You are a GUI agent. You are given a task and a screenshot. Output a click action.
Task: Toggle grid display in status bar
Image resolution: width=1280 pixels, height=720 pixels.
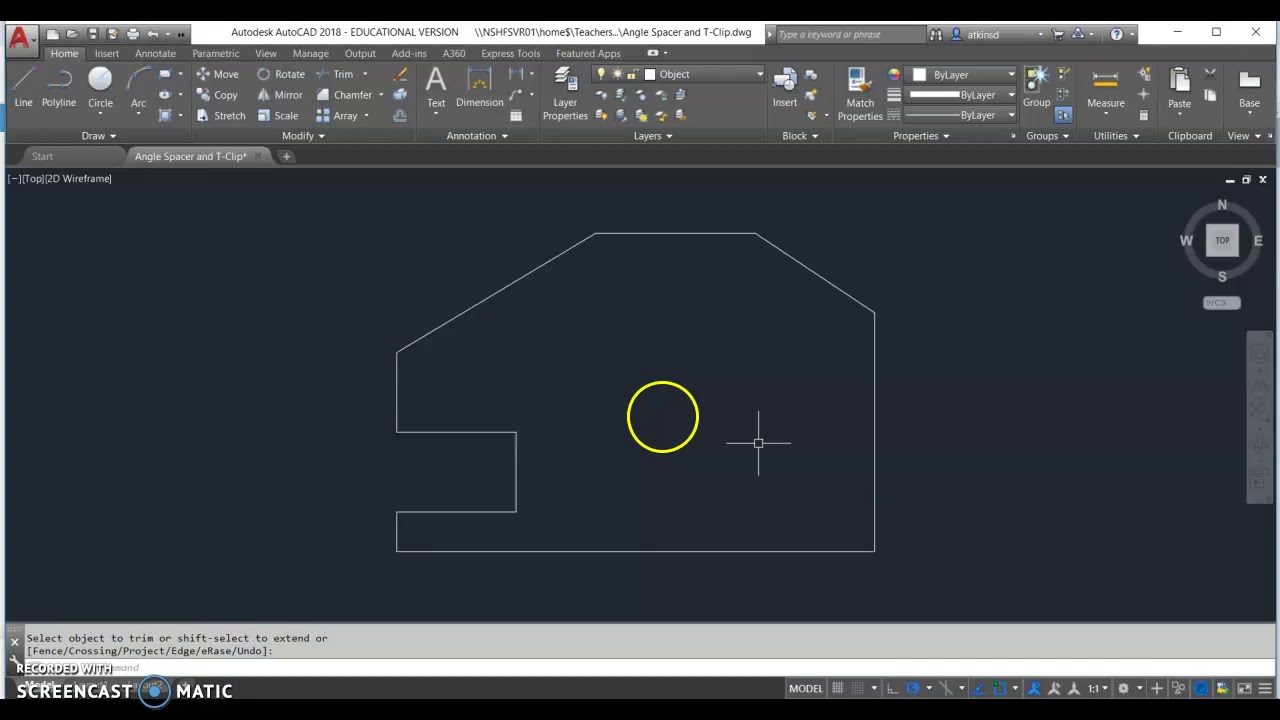tap(838, 688)
